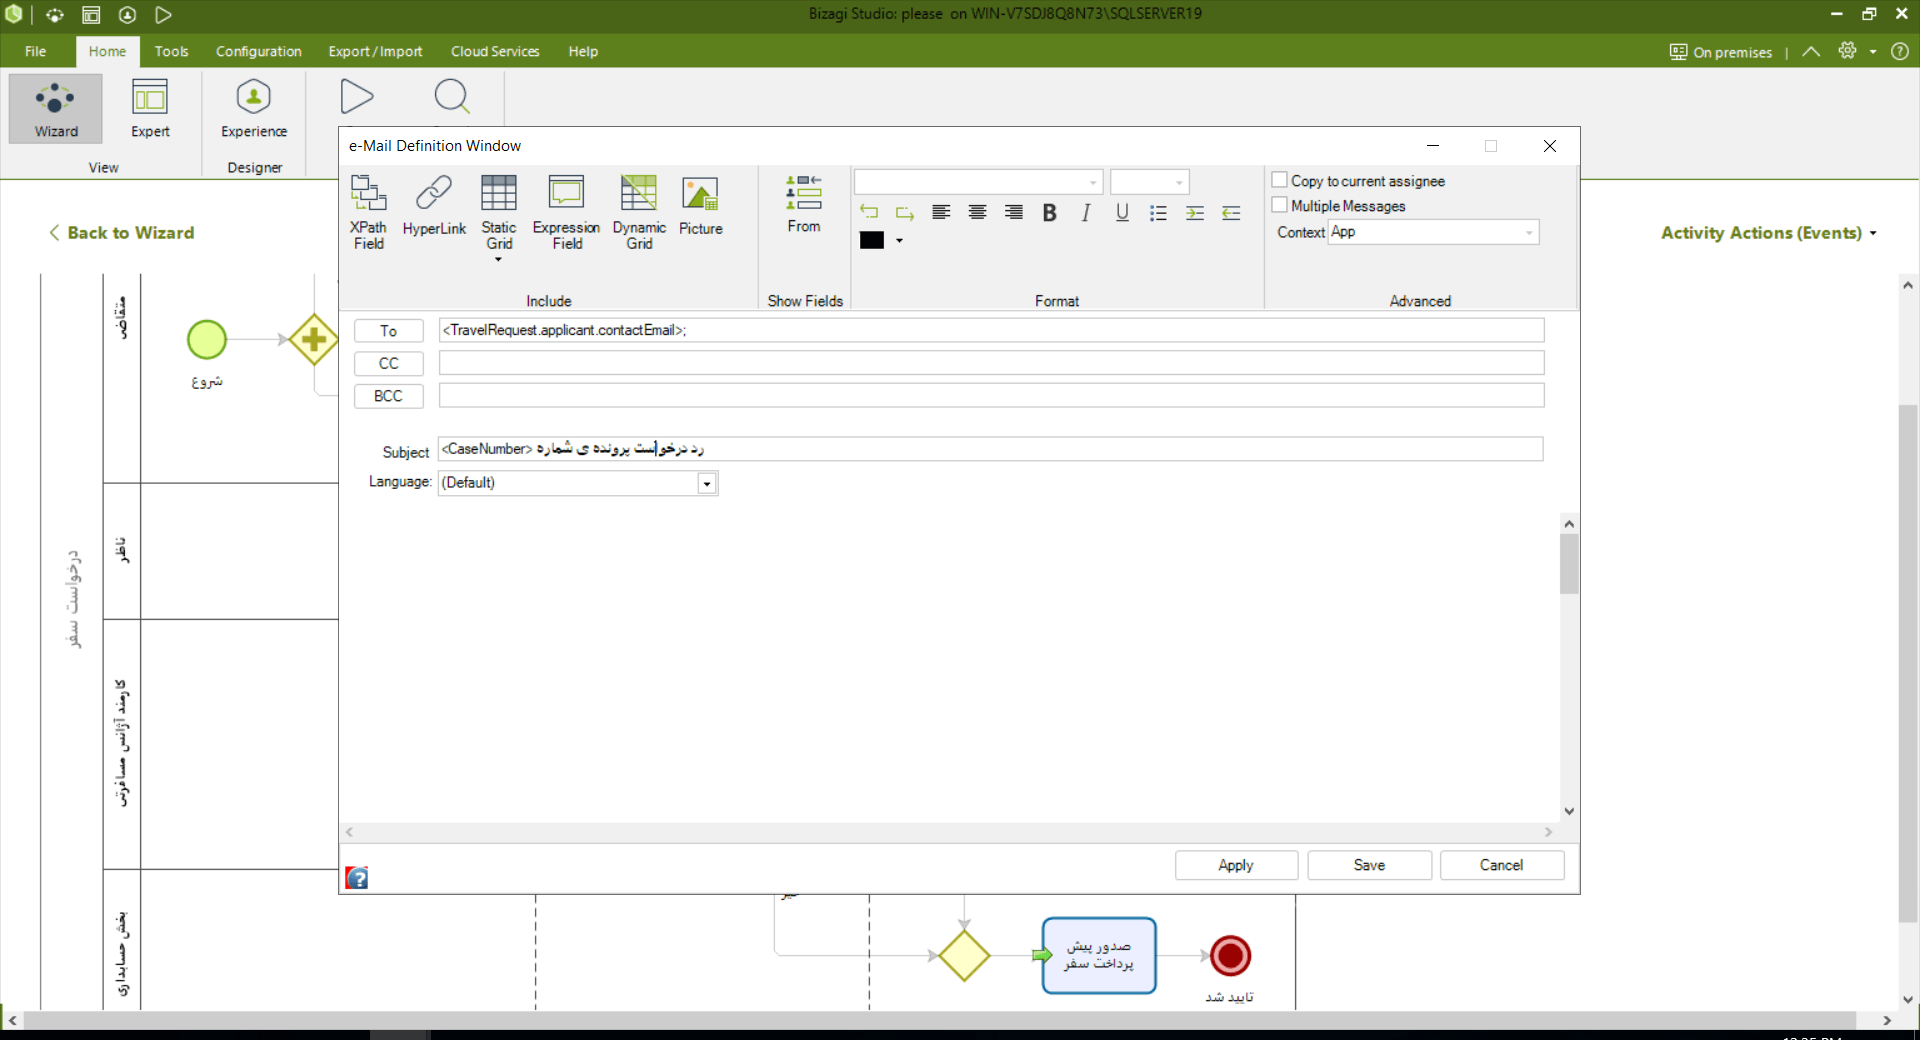The image size is (1920, 1040).
Task: Expand the Static Grid dropdown arrow
Action: click(498, 260)
